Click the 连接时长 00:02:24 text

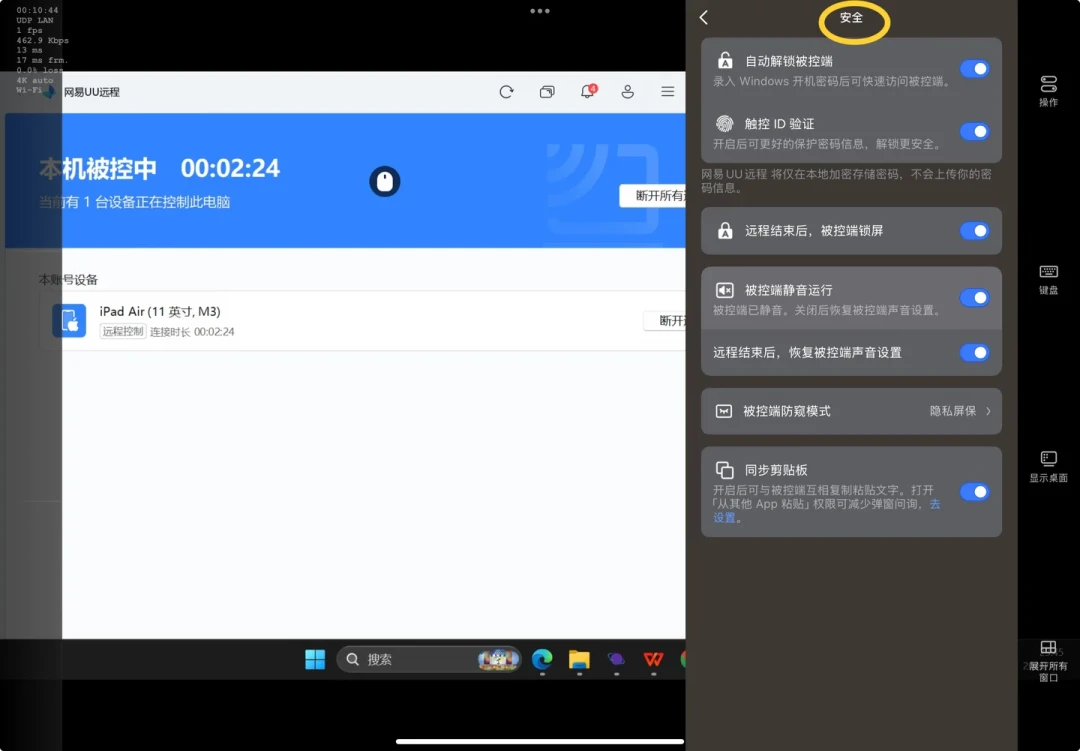(x=192, y=332)
